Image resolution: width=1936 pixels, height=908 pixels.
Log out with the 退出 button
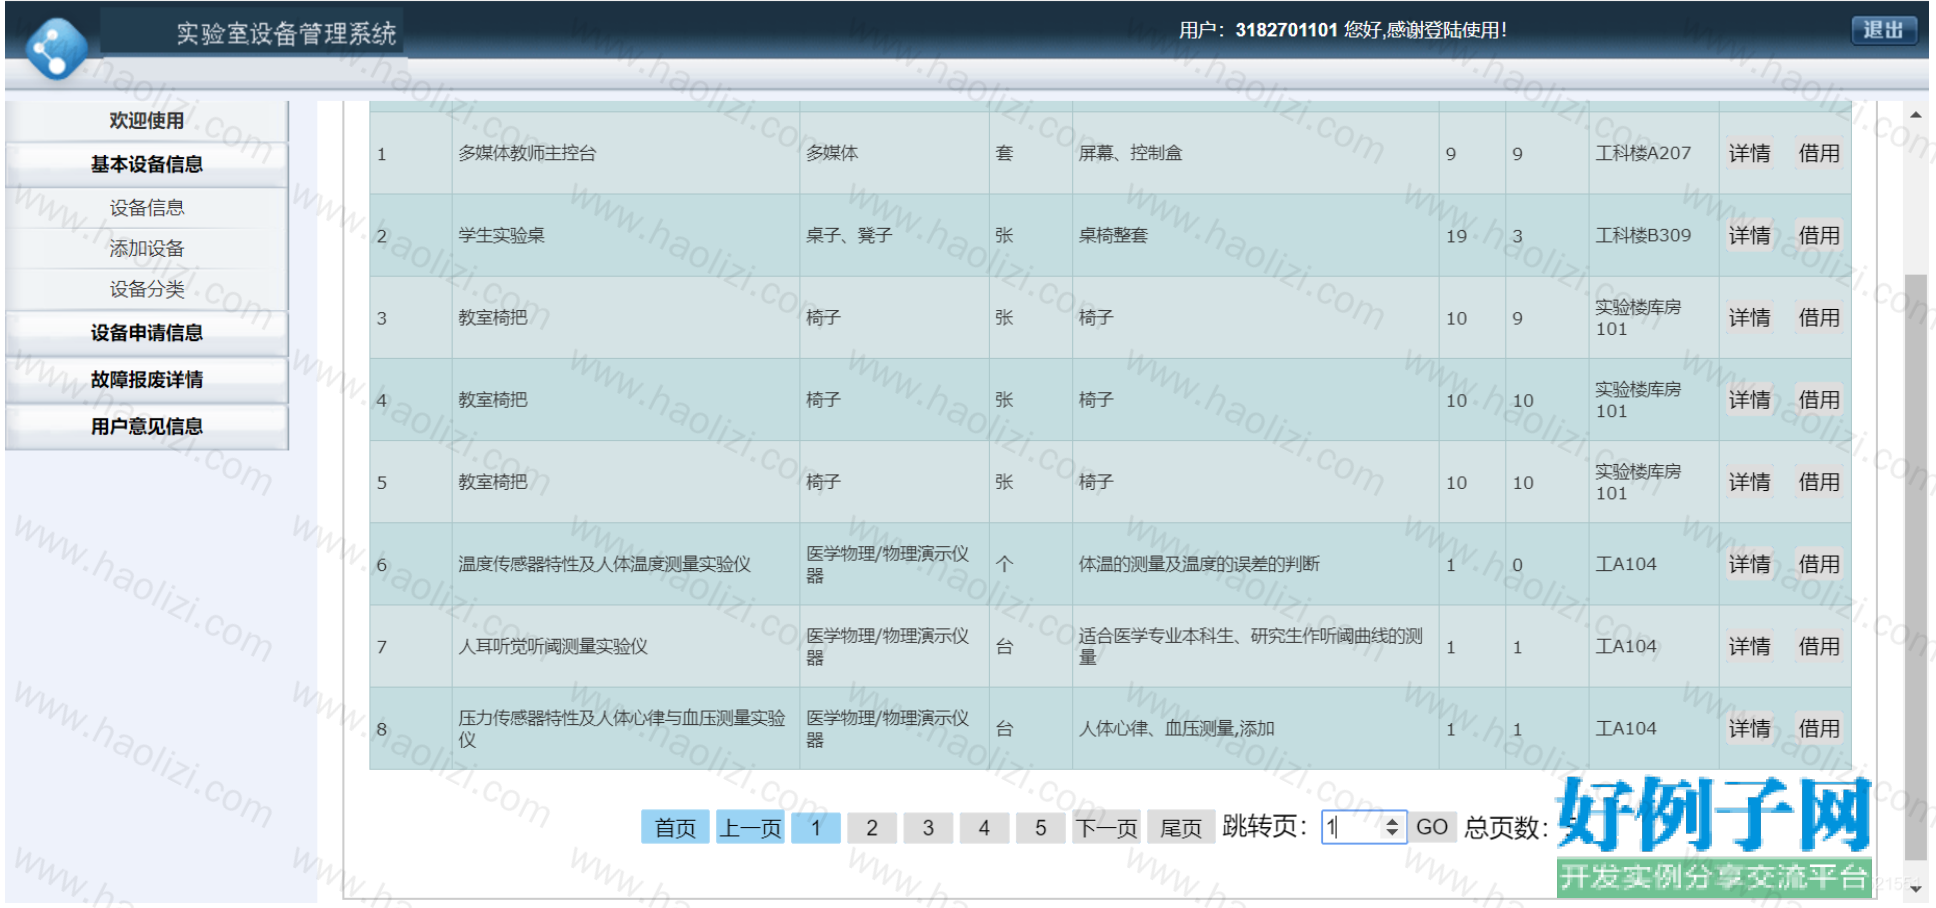pos(1884,30)
